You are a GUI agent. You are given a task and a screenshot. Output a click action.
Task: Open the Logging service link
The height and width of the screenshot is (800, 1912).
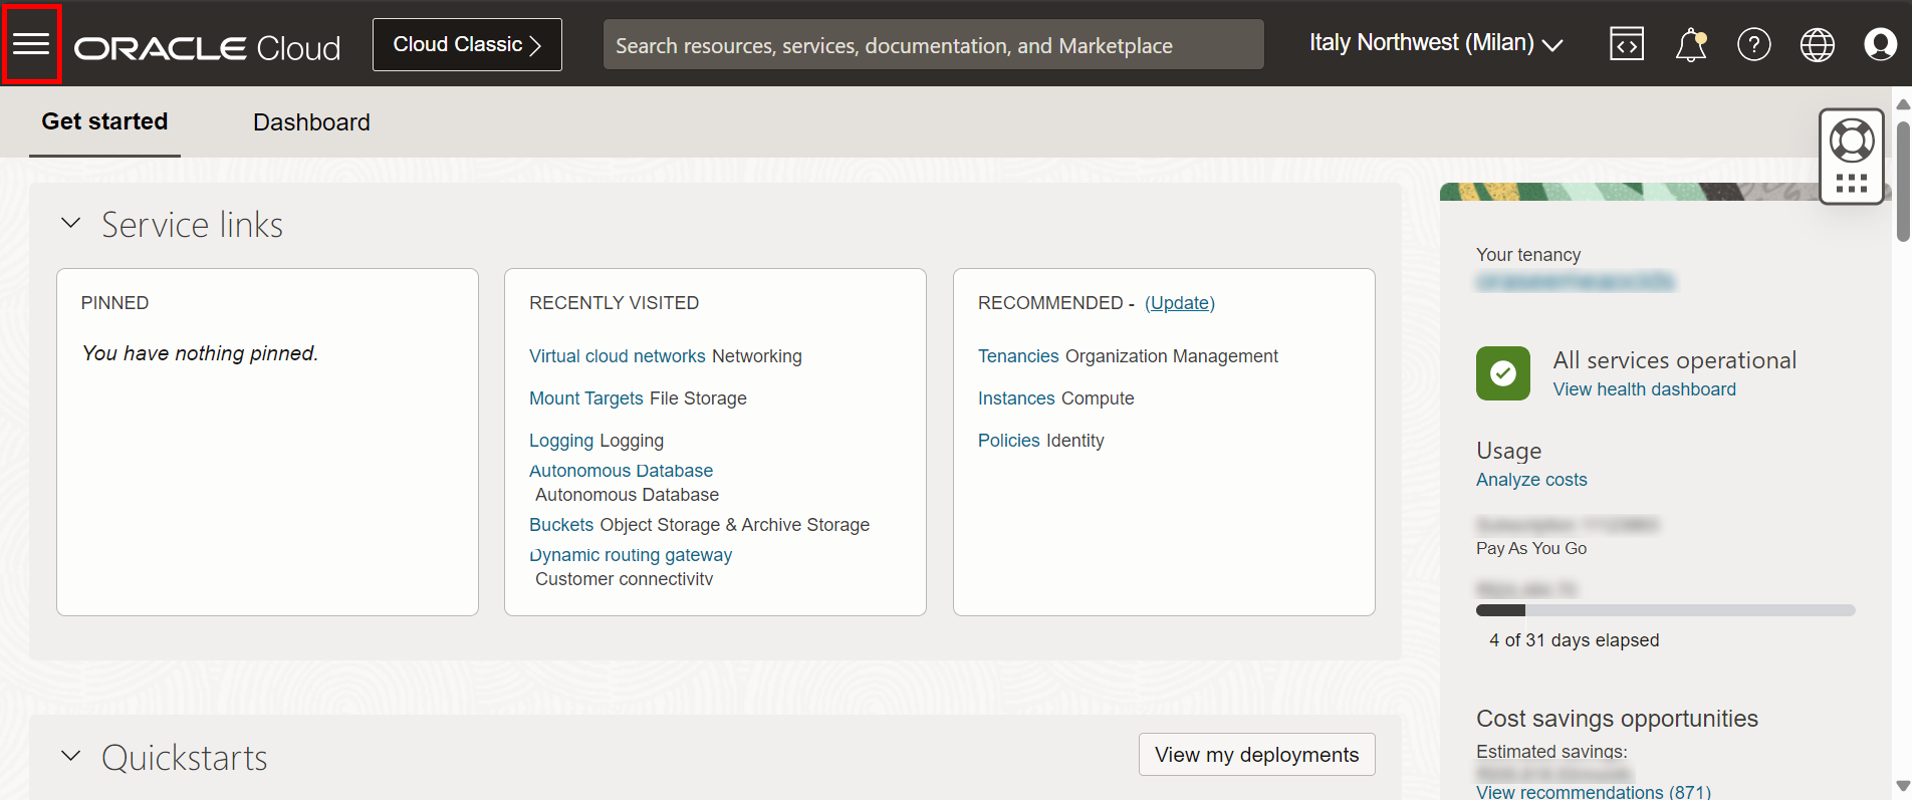pos(561,440)
